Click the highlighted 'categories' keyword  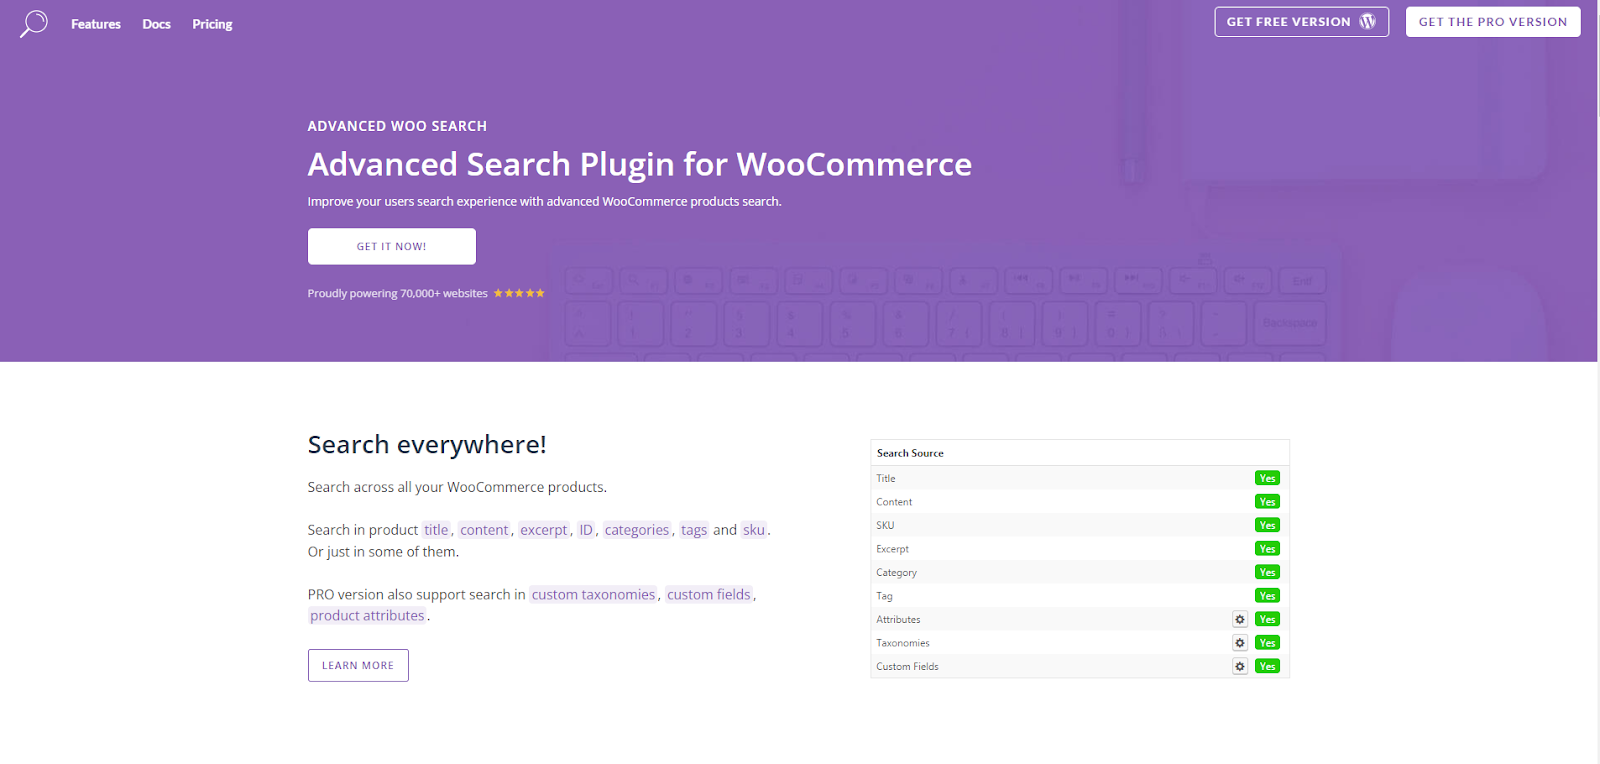point(637,530)
